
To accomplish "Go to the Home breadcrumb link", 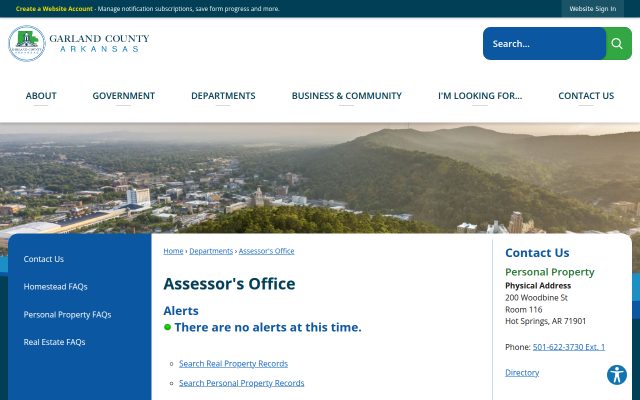I will 173,251.
